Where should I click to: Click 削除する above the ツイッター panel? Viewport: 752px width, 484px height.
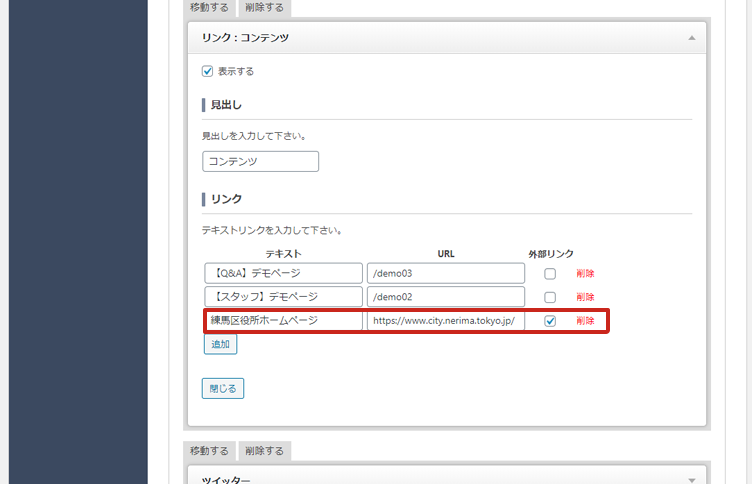pyautogui.click(x=264, y=451)
